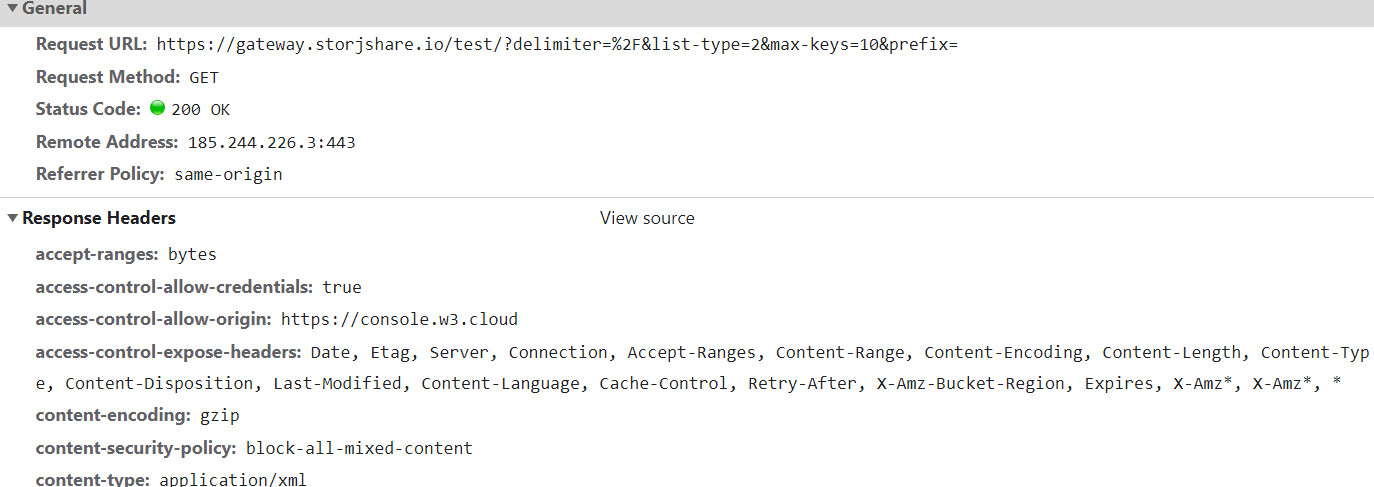Image resolution: width=1374 pixels, height=487 pixels.
Task: Collapse the Response Headers disclosure triangle
Action: [x=13, y=218]
